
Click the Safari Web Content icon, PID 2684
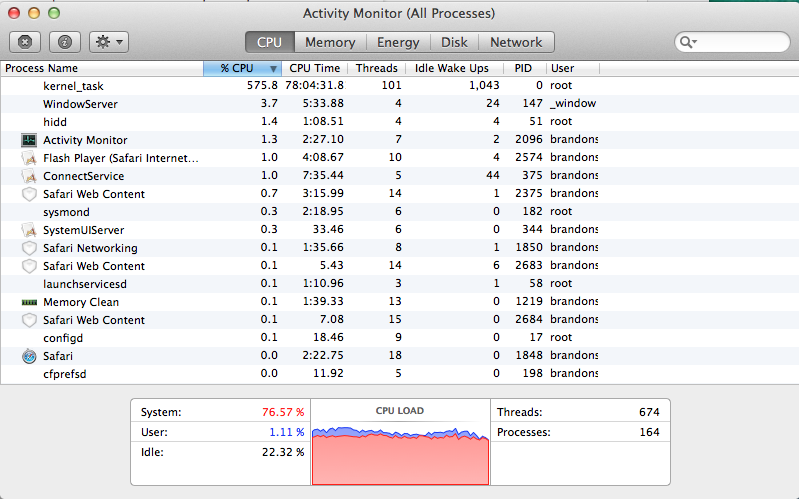[x=29, y=320]
